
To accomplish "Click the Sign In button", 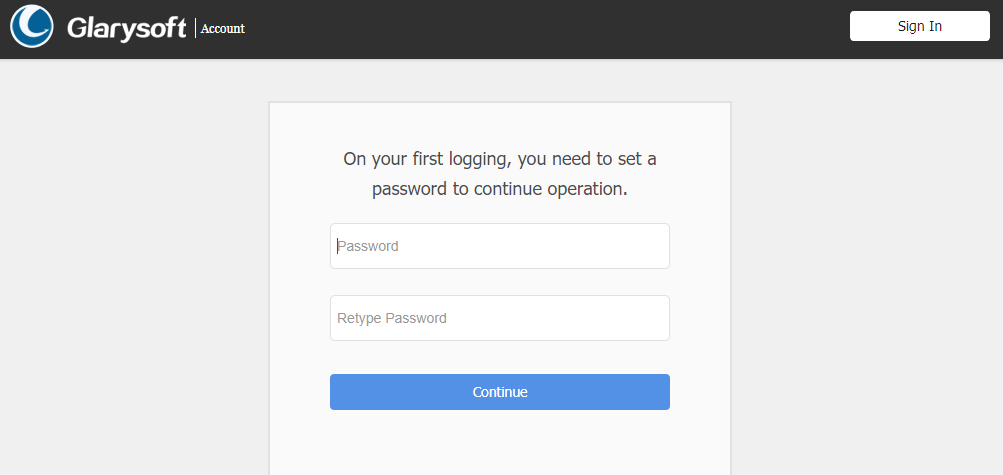I will (919, 26).
